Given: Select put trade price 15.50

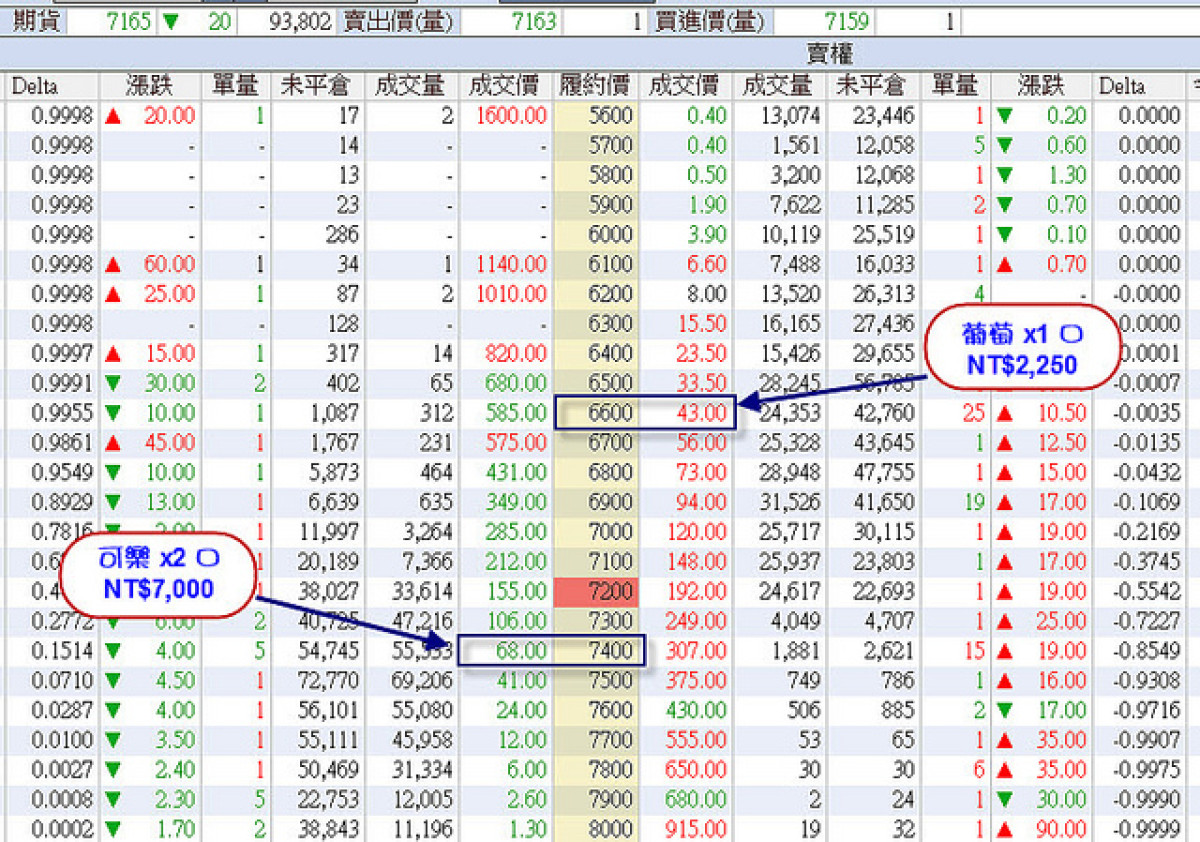Looking at the screenshot, I should point(701,324).
